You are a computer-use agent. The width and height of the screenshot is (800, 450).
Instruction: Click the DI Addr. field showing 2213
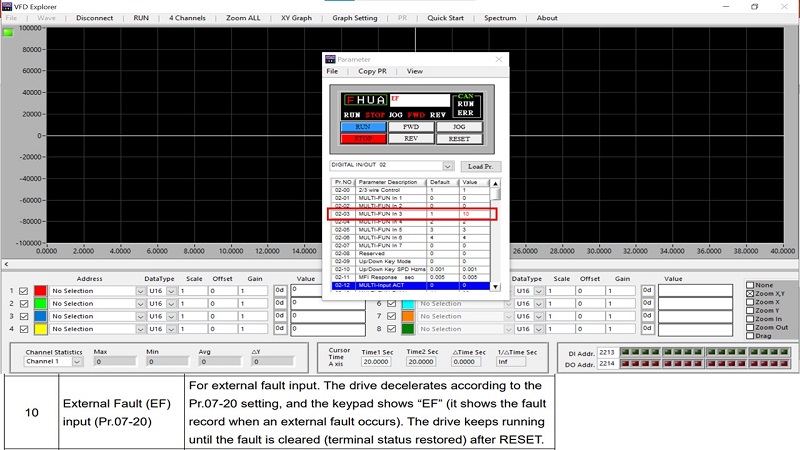point(607,352)
